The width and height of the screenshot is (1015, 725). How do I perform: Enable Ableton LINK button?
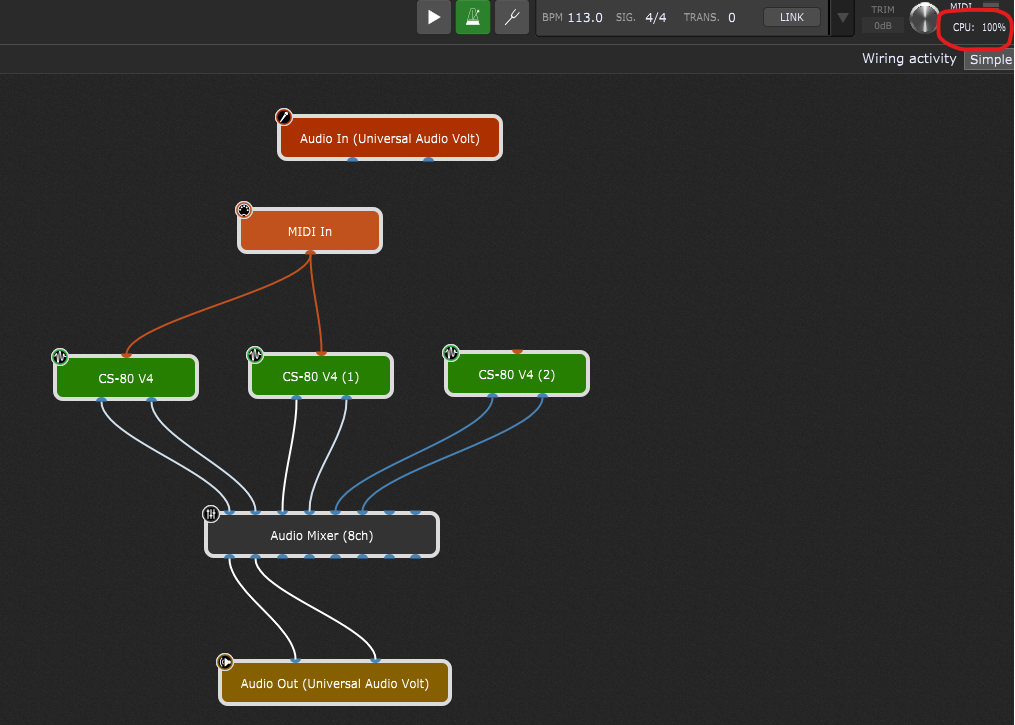792,17
